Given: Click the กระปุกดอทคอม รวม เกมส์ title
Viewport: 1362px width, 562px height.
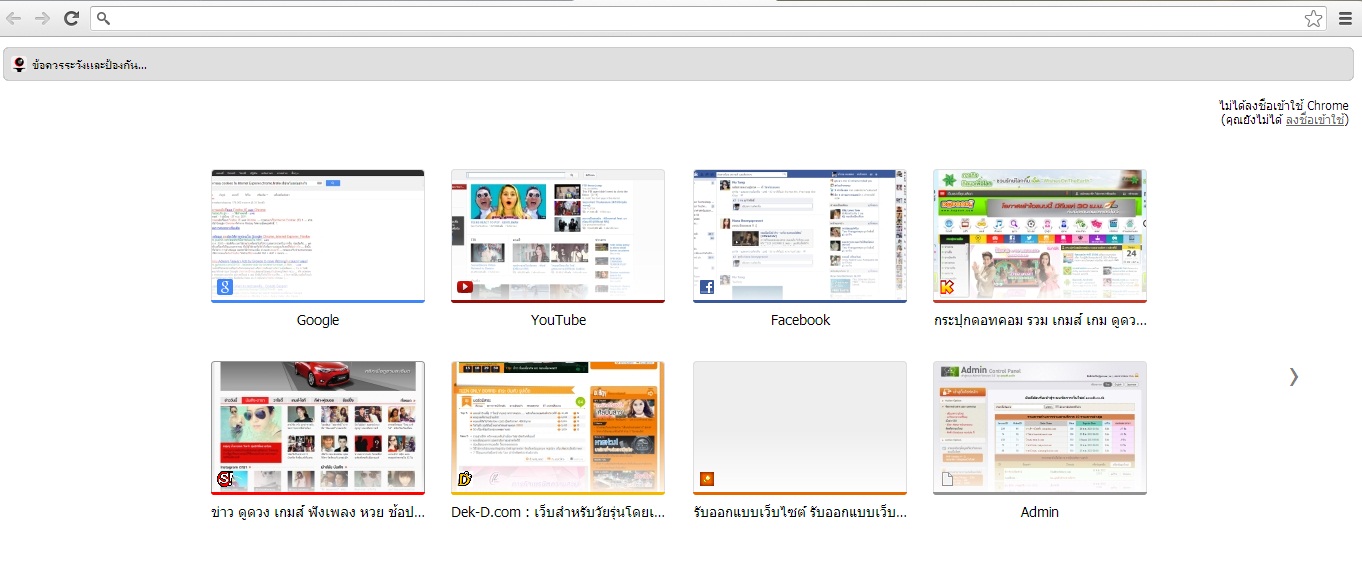Looking at the screenshot, I should [1040, 320].
